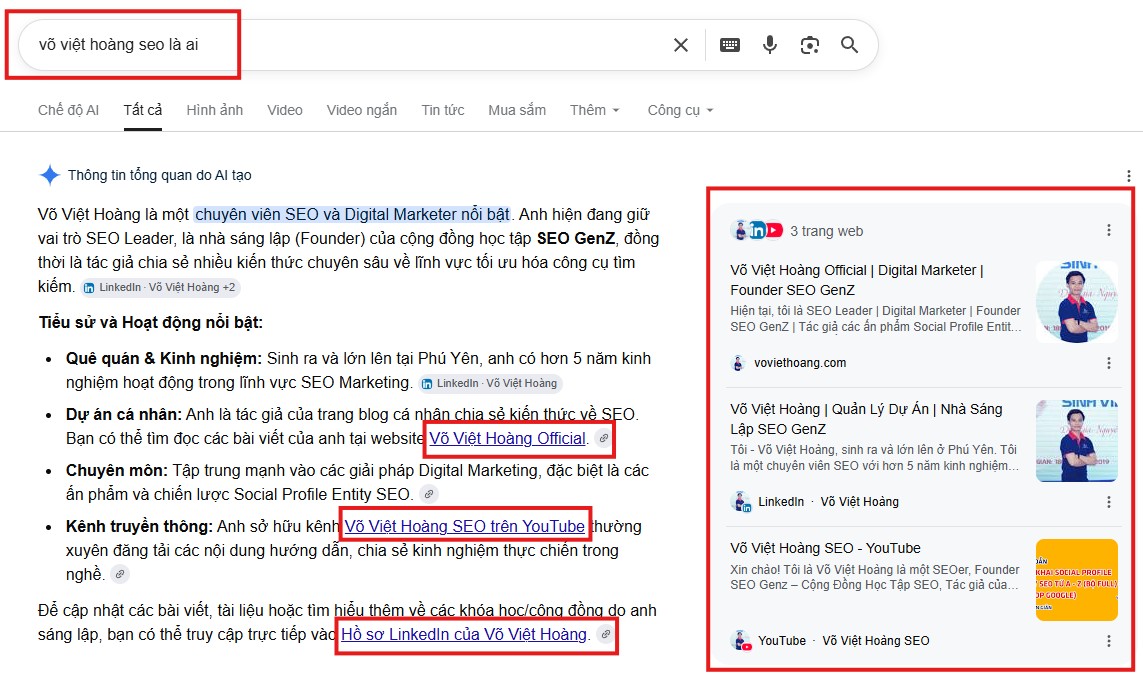Click the YouTube result yellow thumbnail

(x=1077, y=579)
